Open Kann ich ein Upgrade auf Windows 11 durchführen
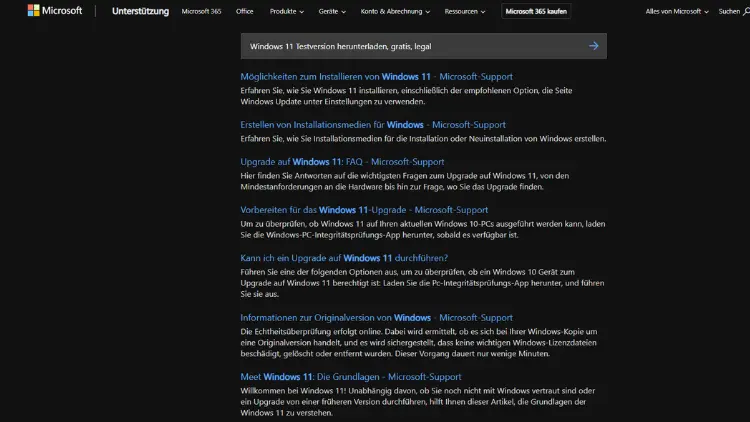Image resolution: width=750 pixels, height=422 pixels. (344, 258)
